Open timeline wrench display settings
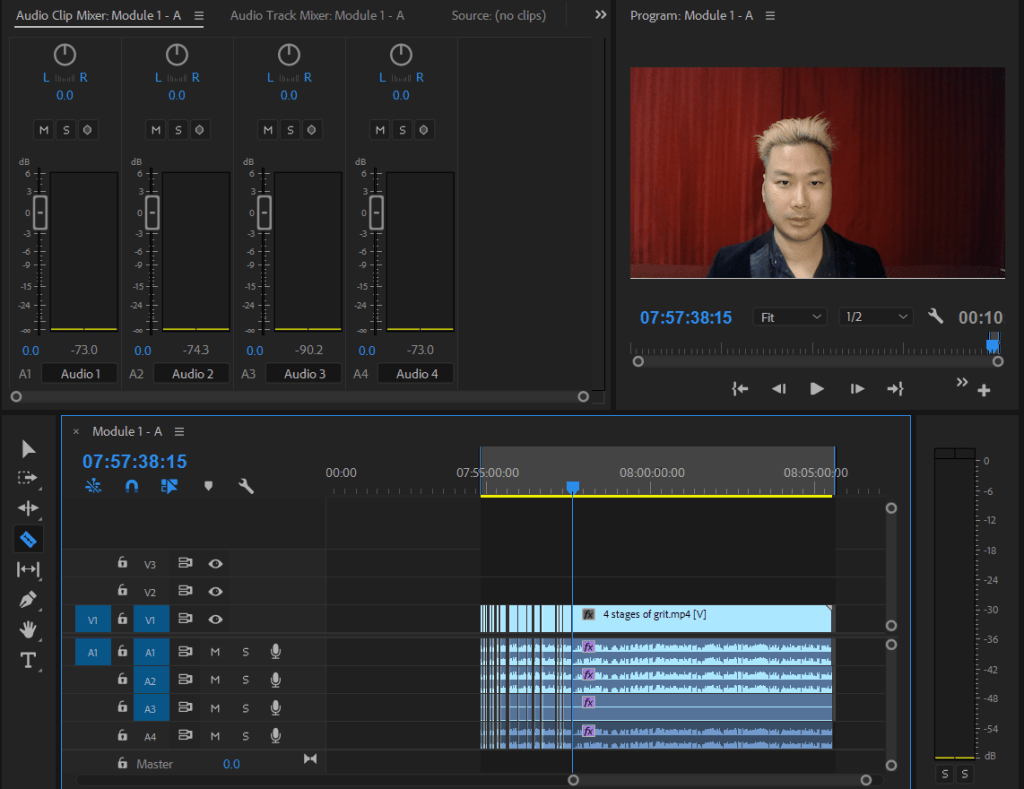Screen dimensions: 1024x789 [246, 486]
